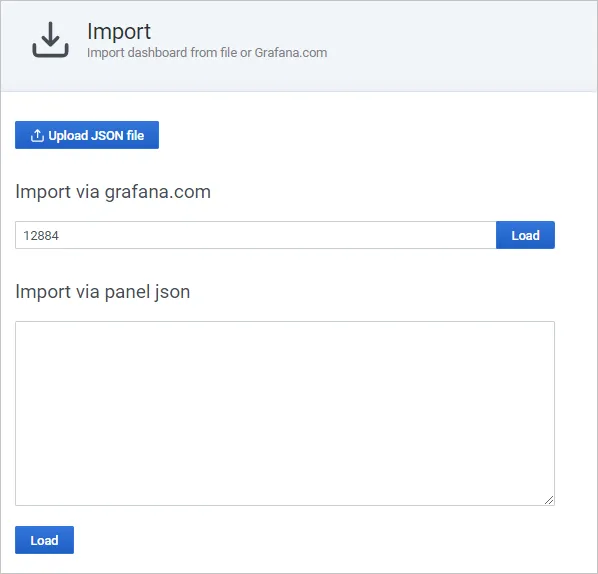
Task: Click the tray part of the Import icon
Action: (50, 51)
